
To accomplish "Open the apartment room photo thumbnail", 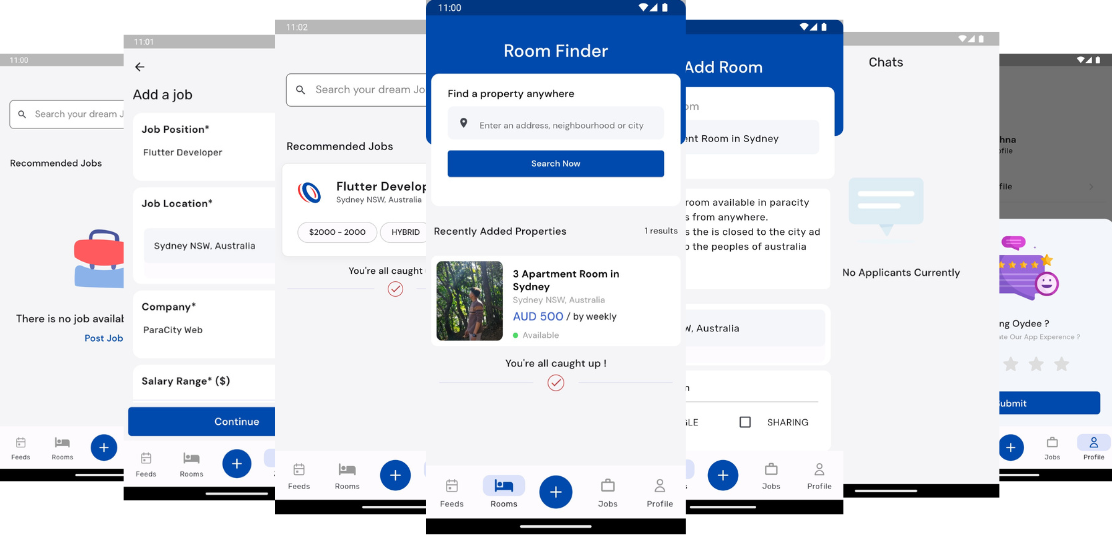I will tap(470, 301).
